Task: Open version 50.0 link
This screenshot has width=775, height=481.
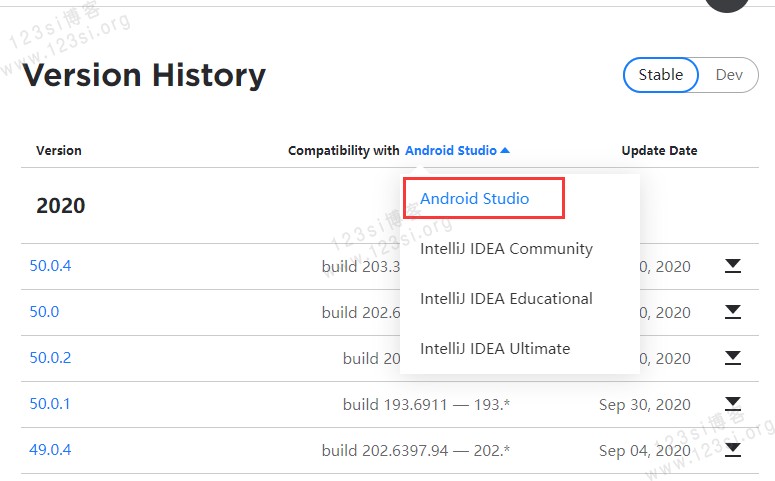Action: pos(44,312)
